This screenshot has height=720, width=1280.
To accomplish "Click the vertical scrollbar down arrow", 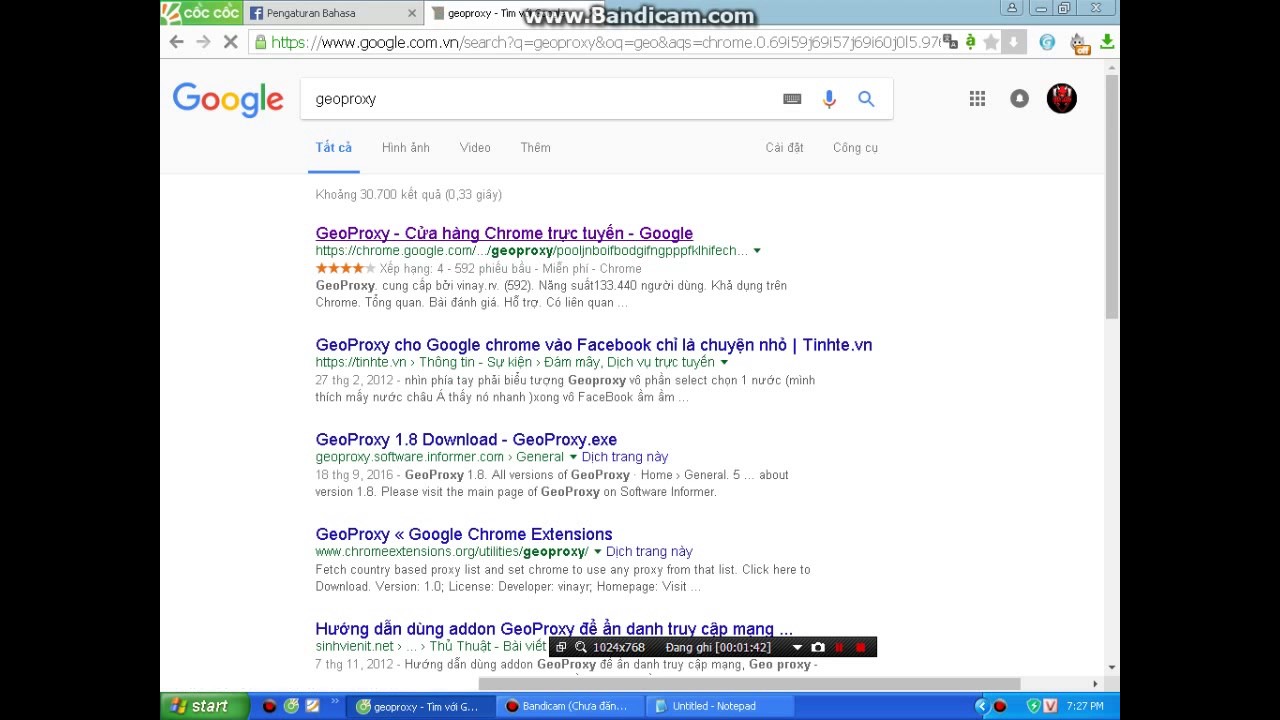I will (x=1112, y=667).
